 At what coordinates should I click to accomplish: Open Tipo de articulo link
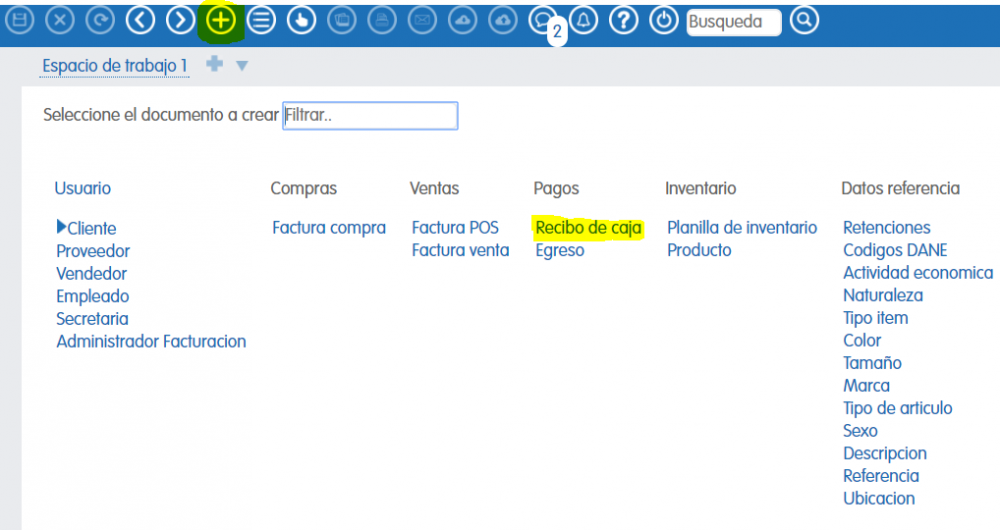coord(898,408)
